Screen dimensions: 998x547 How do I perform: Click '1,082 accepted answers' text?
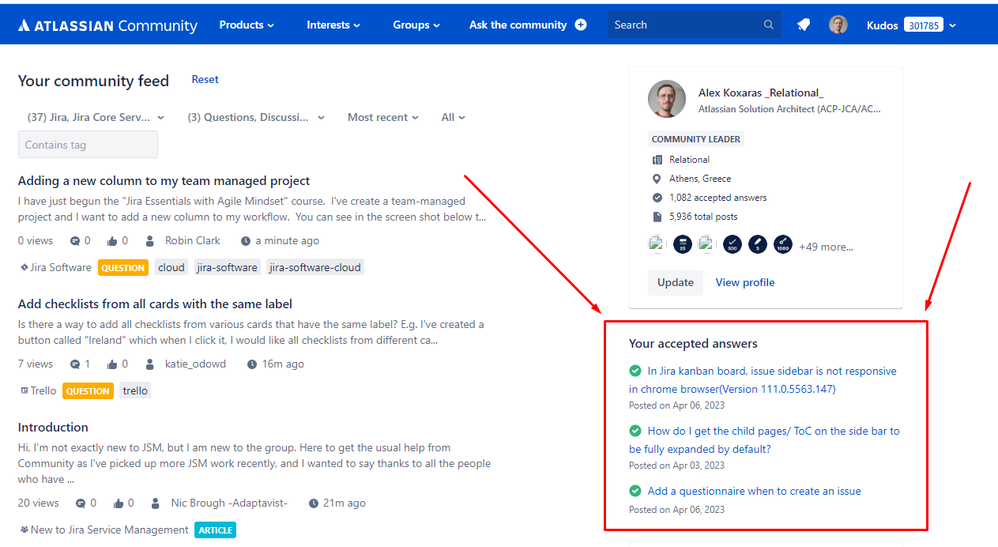(x=718, y=197)
